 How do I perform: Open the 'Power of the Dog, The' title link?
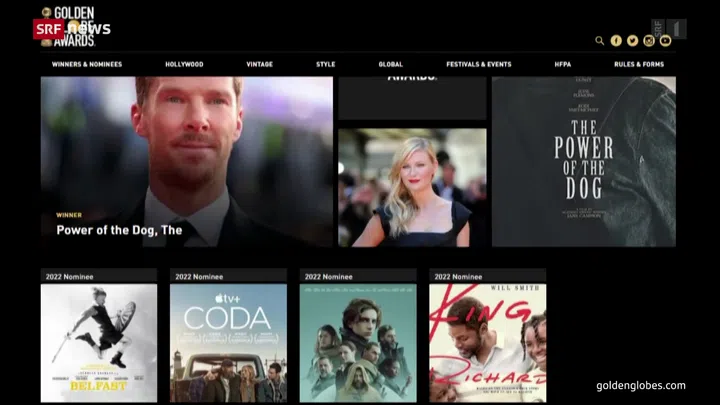point(119,230)
